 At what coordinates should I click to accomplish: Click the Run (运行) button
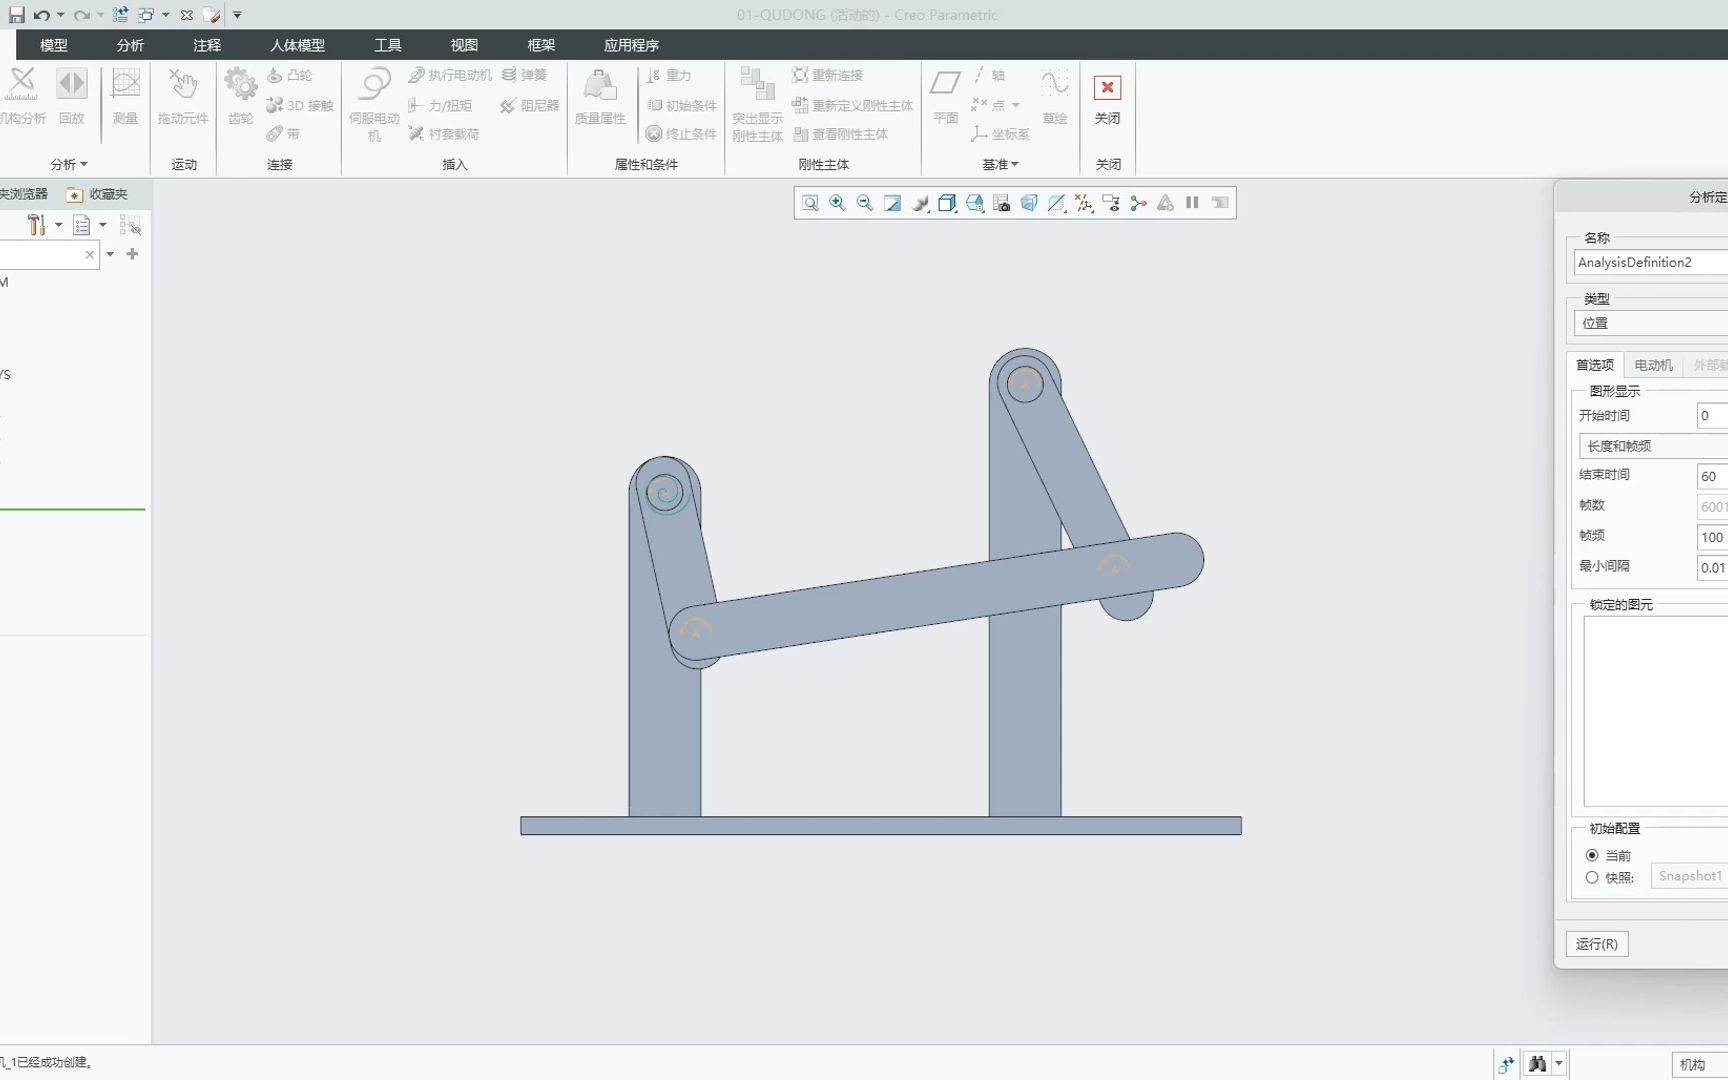pyautogui.click(x=1596, y=944)
